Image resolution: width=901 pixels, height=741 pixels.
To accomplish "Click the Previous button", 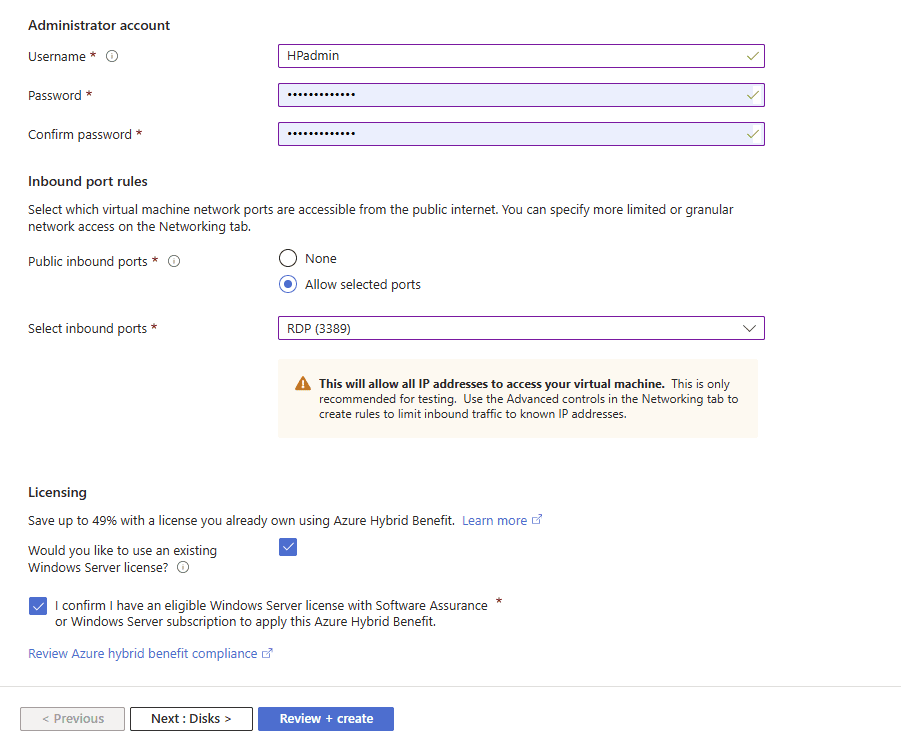I will (72, 719).
